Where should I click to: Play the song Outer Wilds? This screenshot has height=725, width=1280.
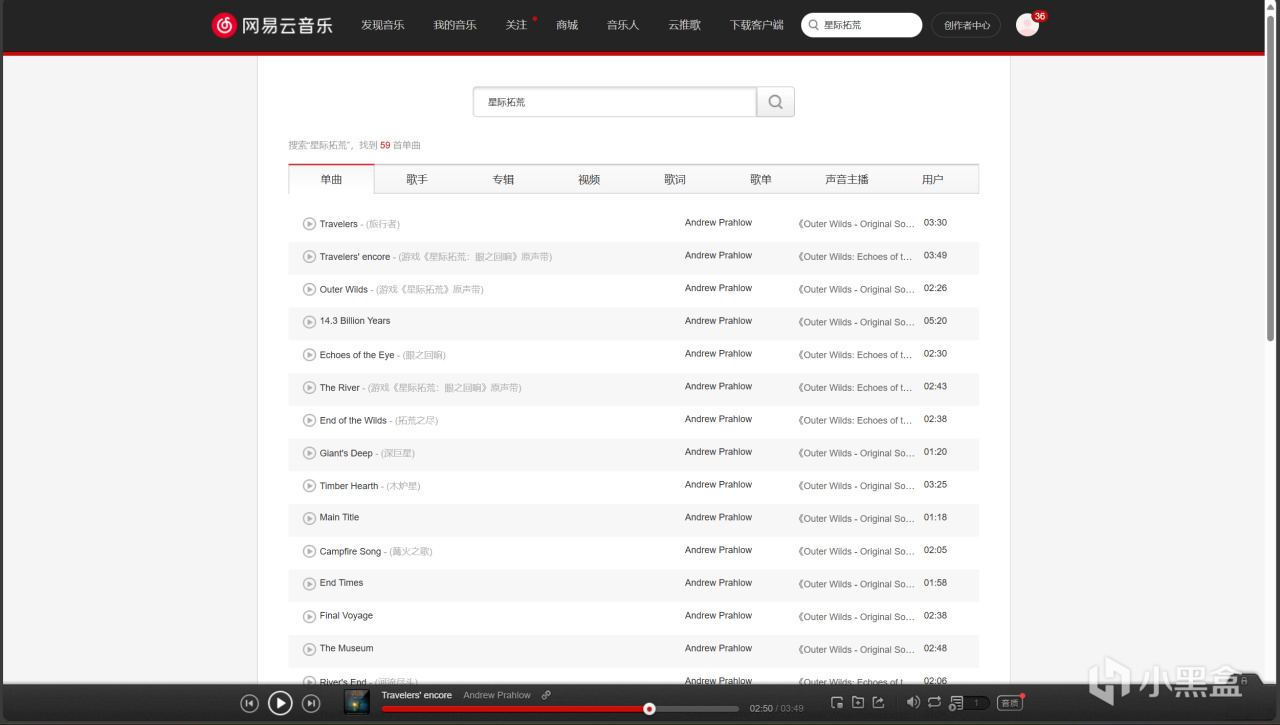click(x=309, y=289)
